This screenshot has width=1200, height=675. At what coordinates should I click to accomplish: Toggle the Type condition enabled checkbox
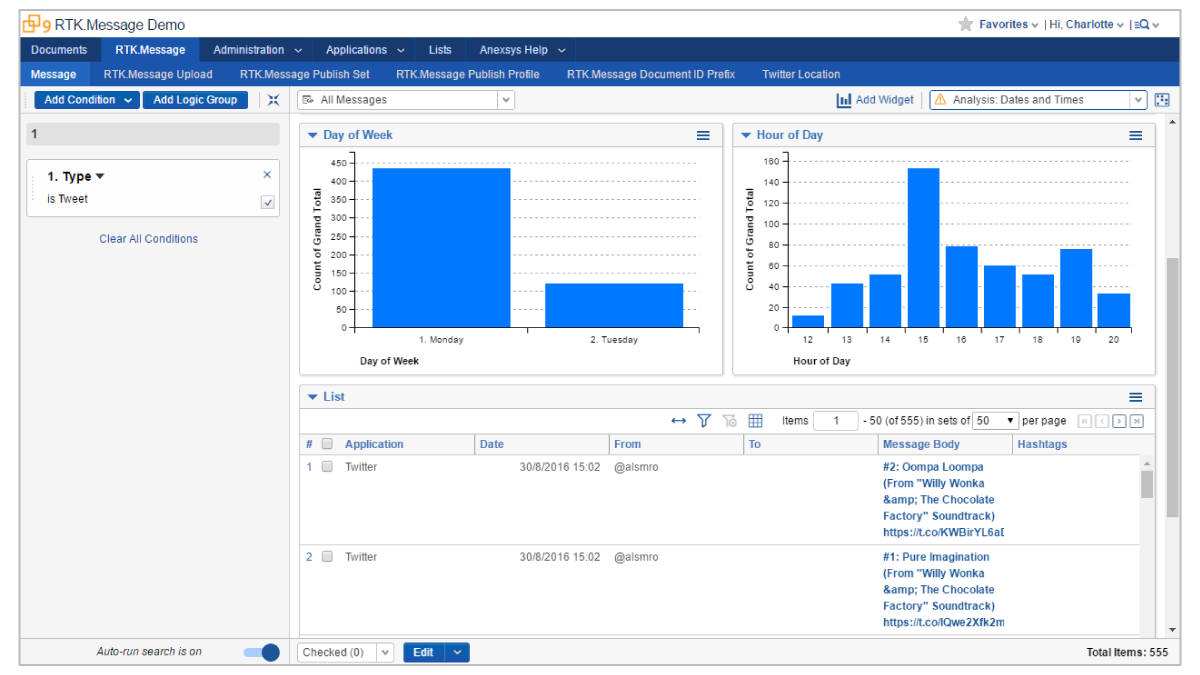(x=267, y=202)
